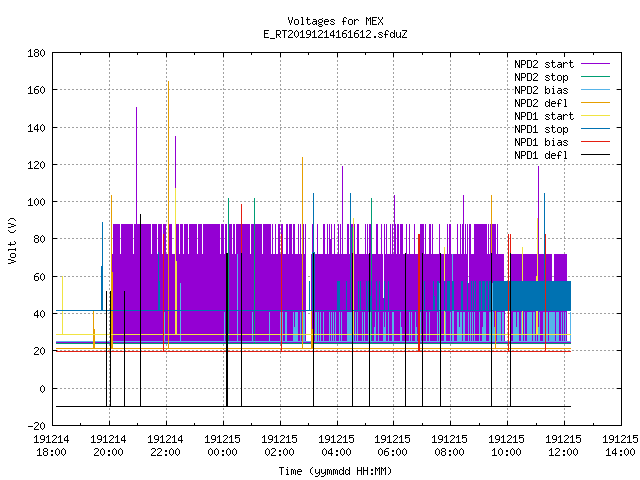640x480 pixels.
Task: Click the 191215 00:00 x-axis tick label
Action: [x=222, y=446]
